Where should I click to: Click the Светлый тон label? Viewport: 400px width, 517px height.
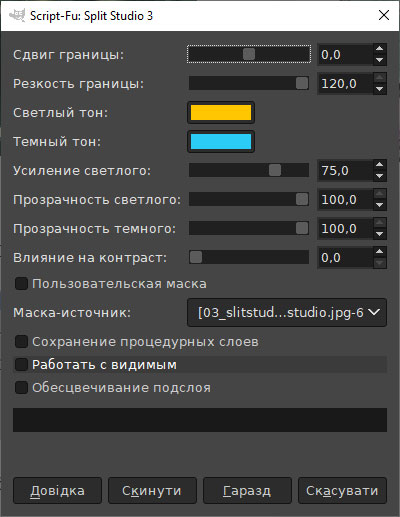(x=61, y=113)
